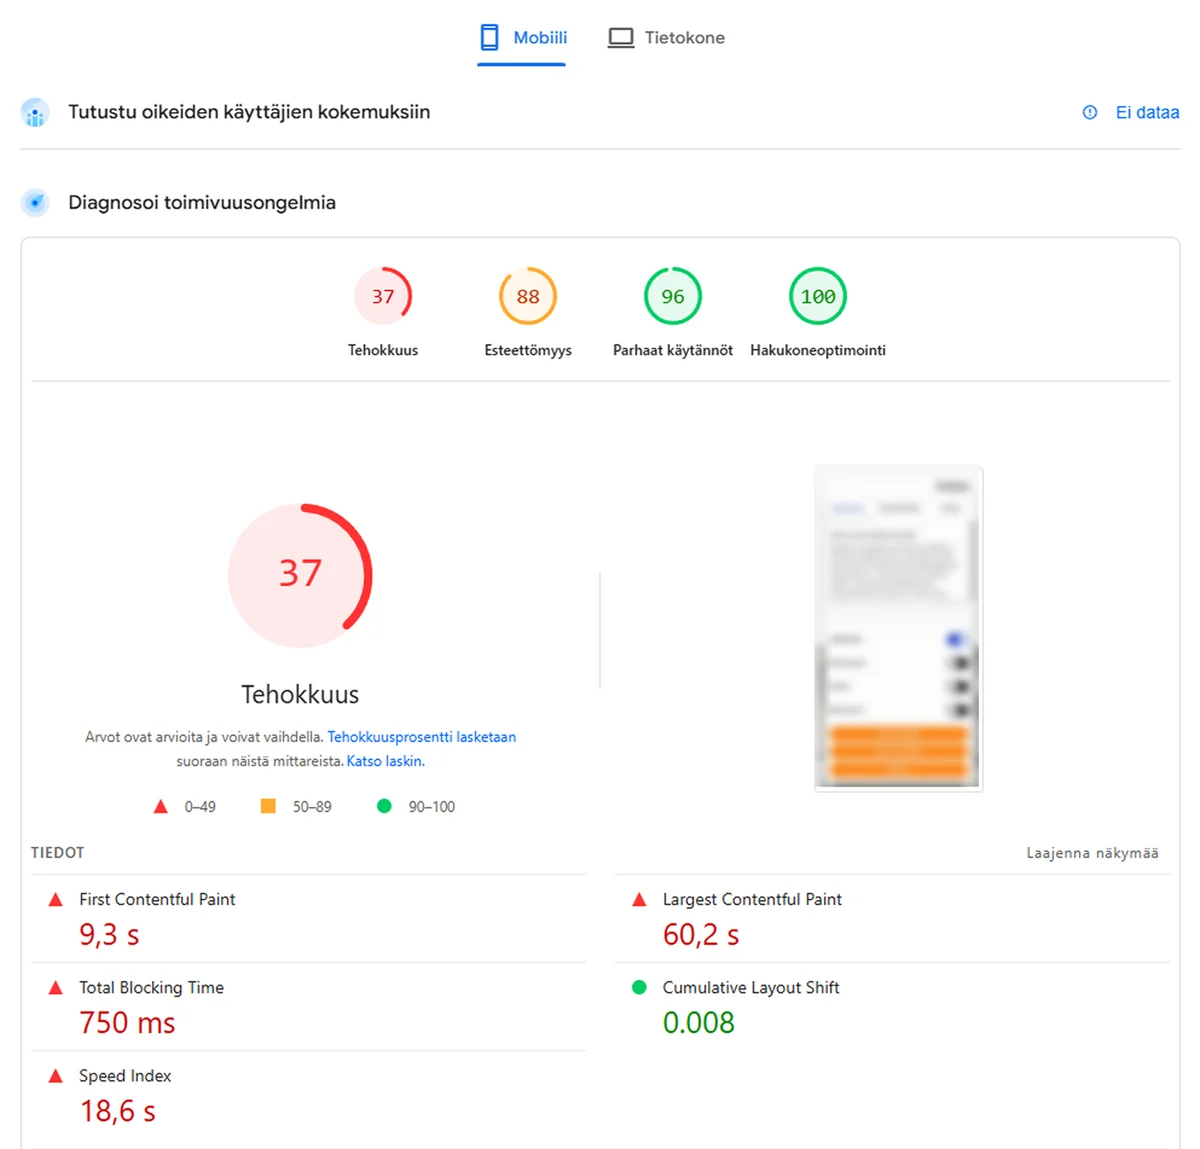Click the Ei dataa label
Viewport: 1200px width, 1149px height.
(x=1147, y=112)
